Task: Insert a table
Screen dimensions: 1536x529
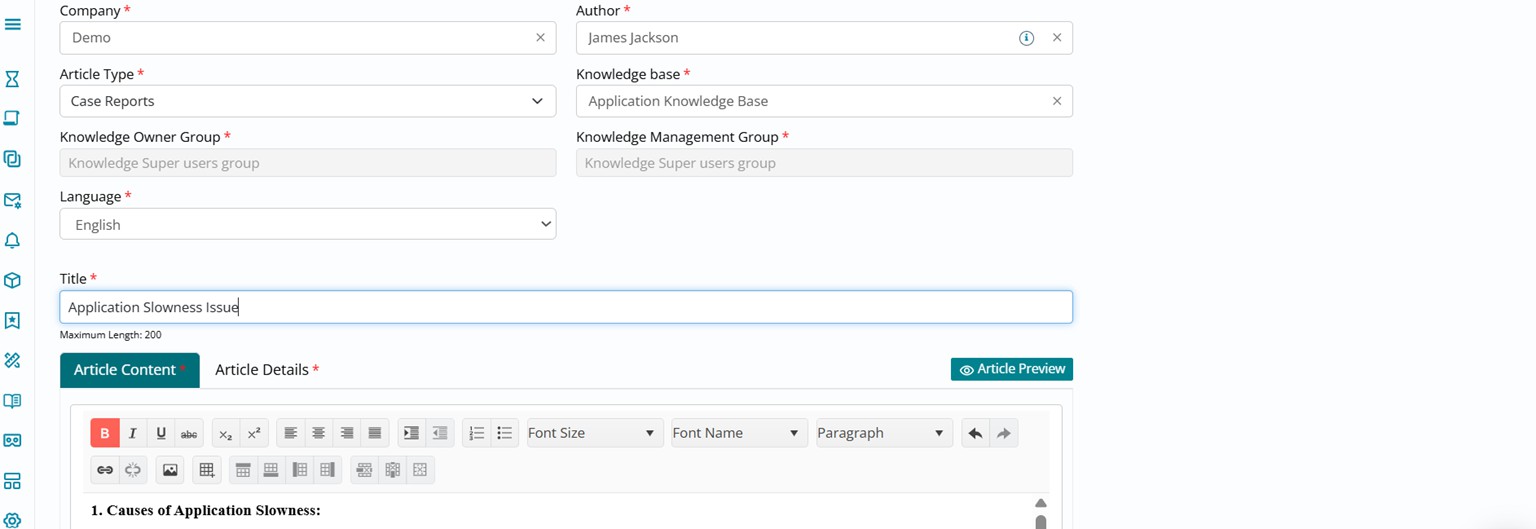Action: [x=207, y=470]
